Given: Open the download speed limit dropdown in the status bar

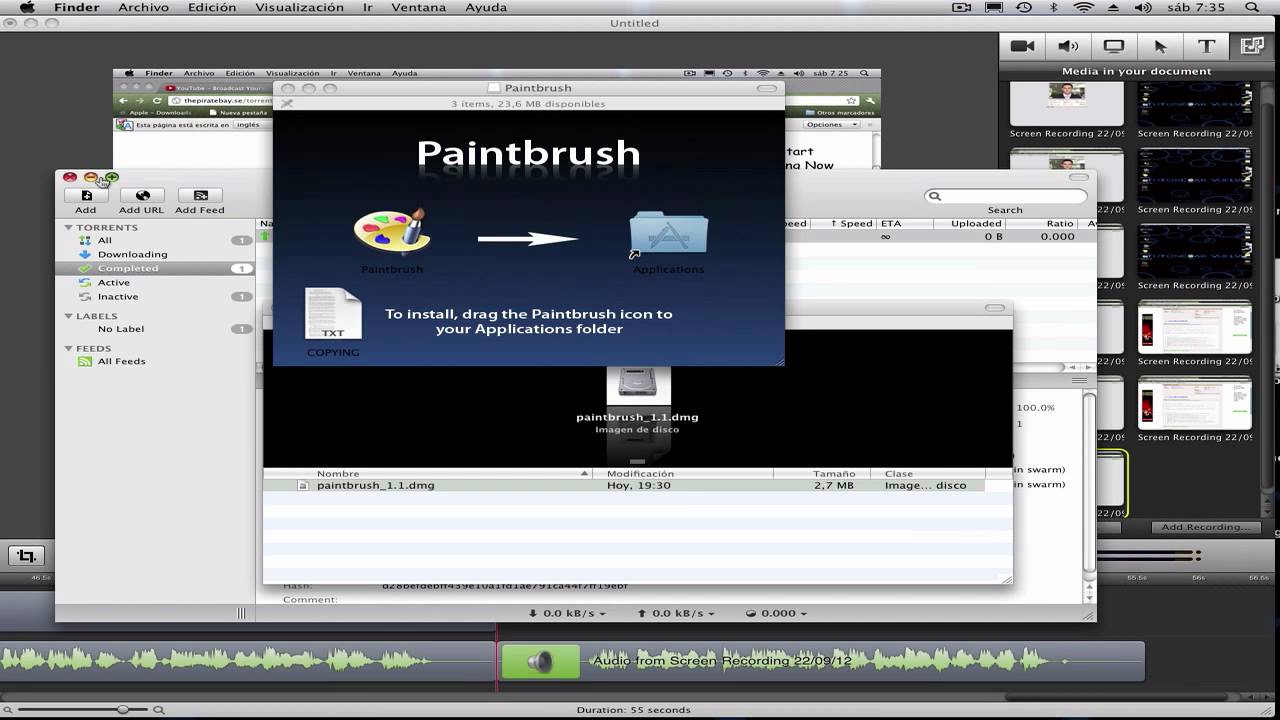Looking at the screenshot, I should [x=566, y=613].
